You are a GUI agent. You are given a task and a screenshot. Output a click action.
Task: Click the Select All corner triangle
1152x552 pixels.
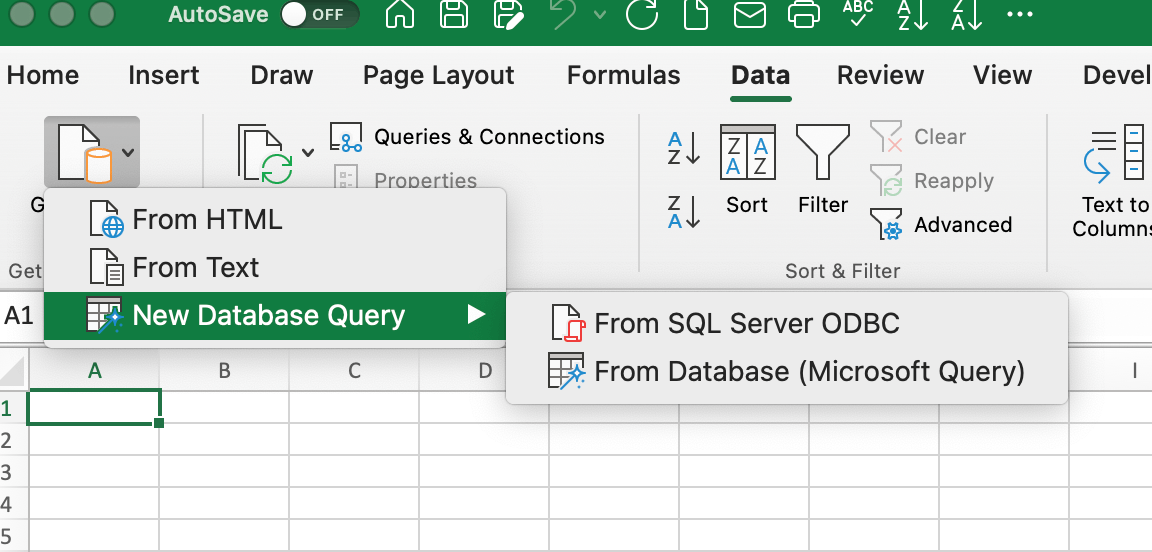(x=13, y=371)
